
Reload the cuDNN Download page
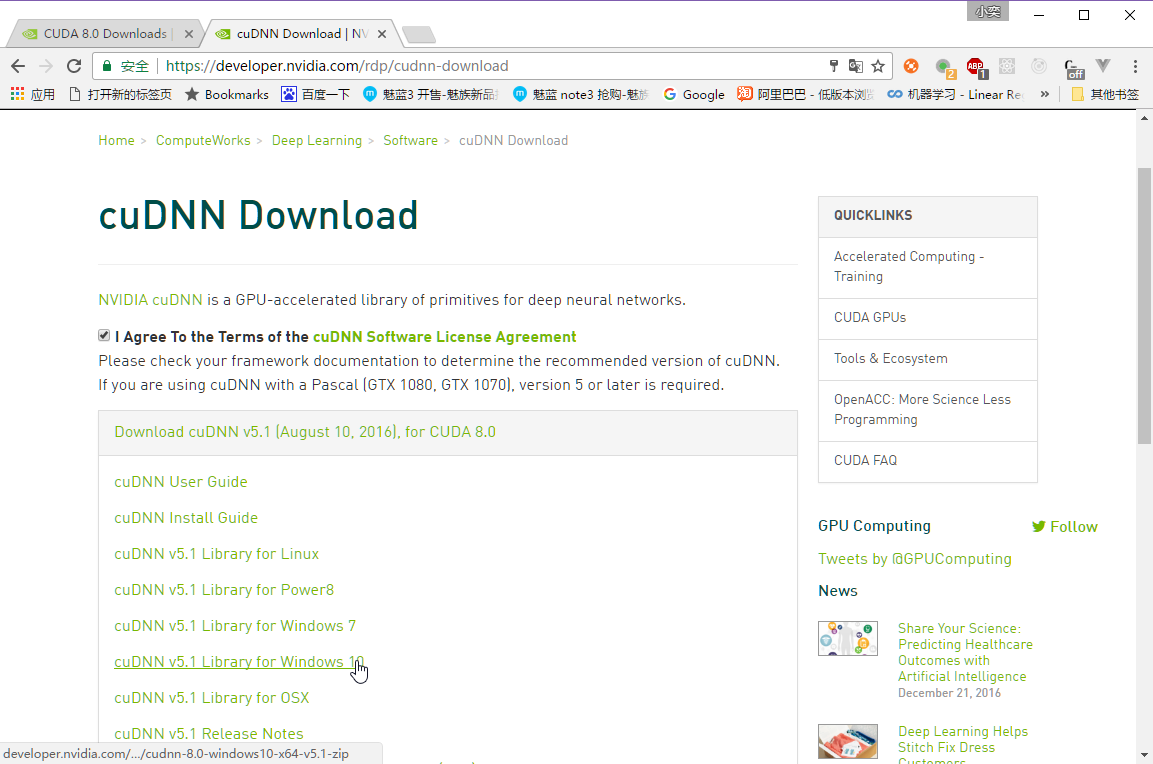point(74,66)
